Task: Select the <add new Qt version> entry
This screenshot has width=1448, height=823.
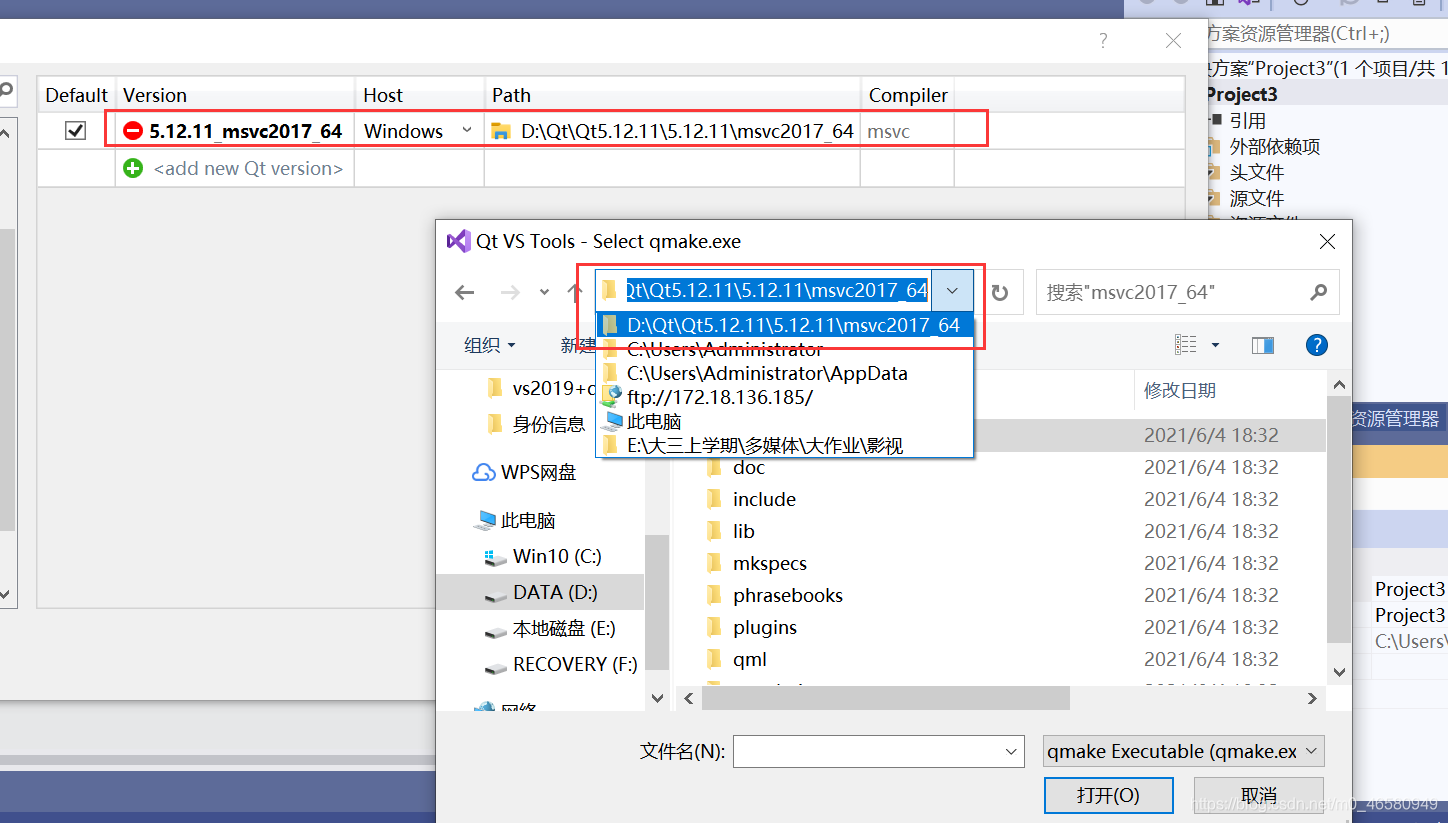Action: click(248, 168)
